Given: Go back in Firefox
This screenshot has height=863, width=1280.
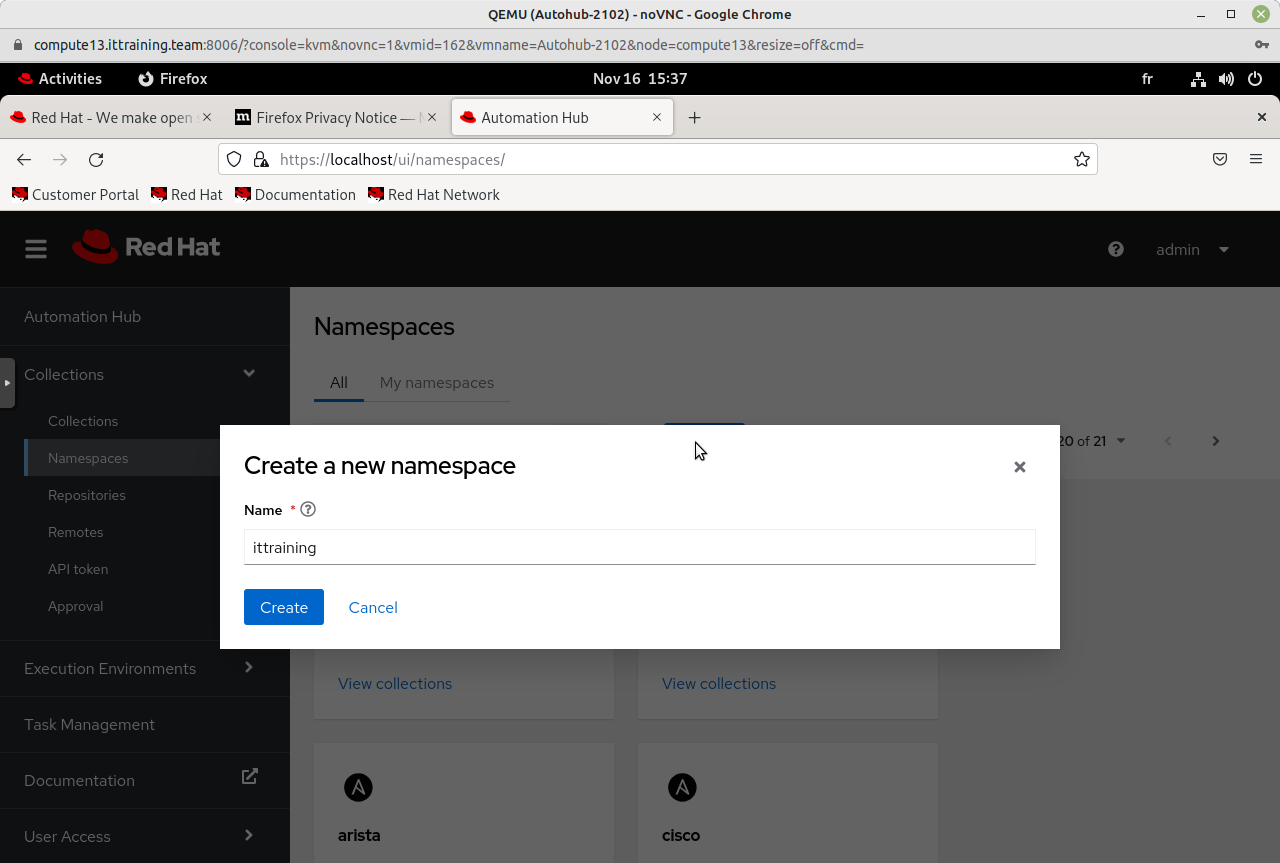Looking at the screenshot, I should tap(24, 159).
